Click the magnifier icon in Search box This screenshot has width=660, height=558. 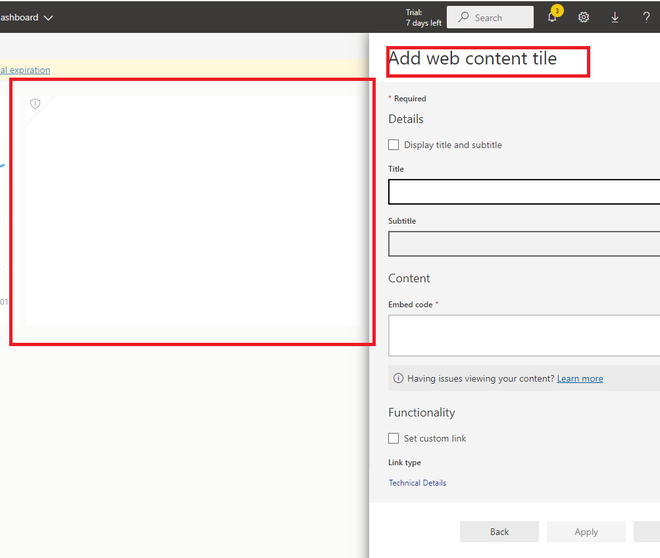tap(463, 17)
